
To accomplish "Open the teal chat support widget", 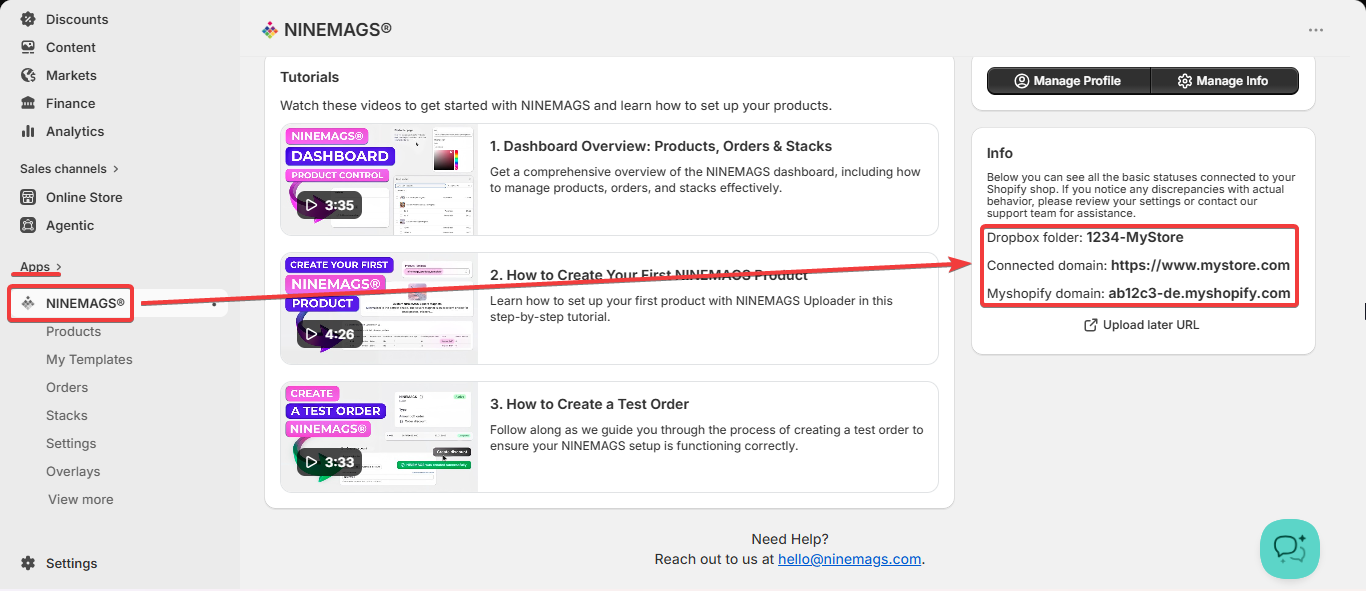I will click(x=1290, y=549).
